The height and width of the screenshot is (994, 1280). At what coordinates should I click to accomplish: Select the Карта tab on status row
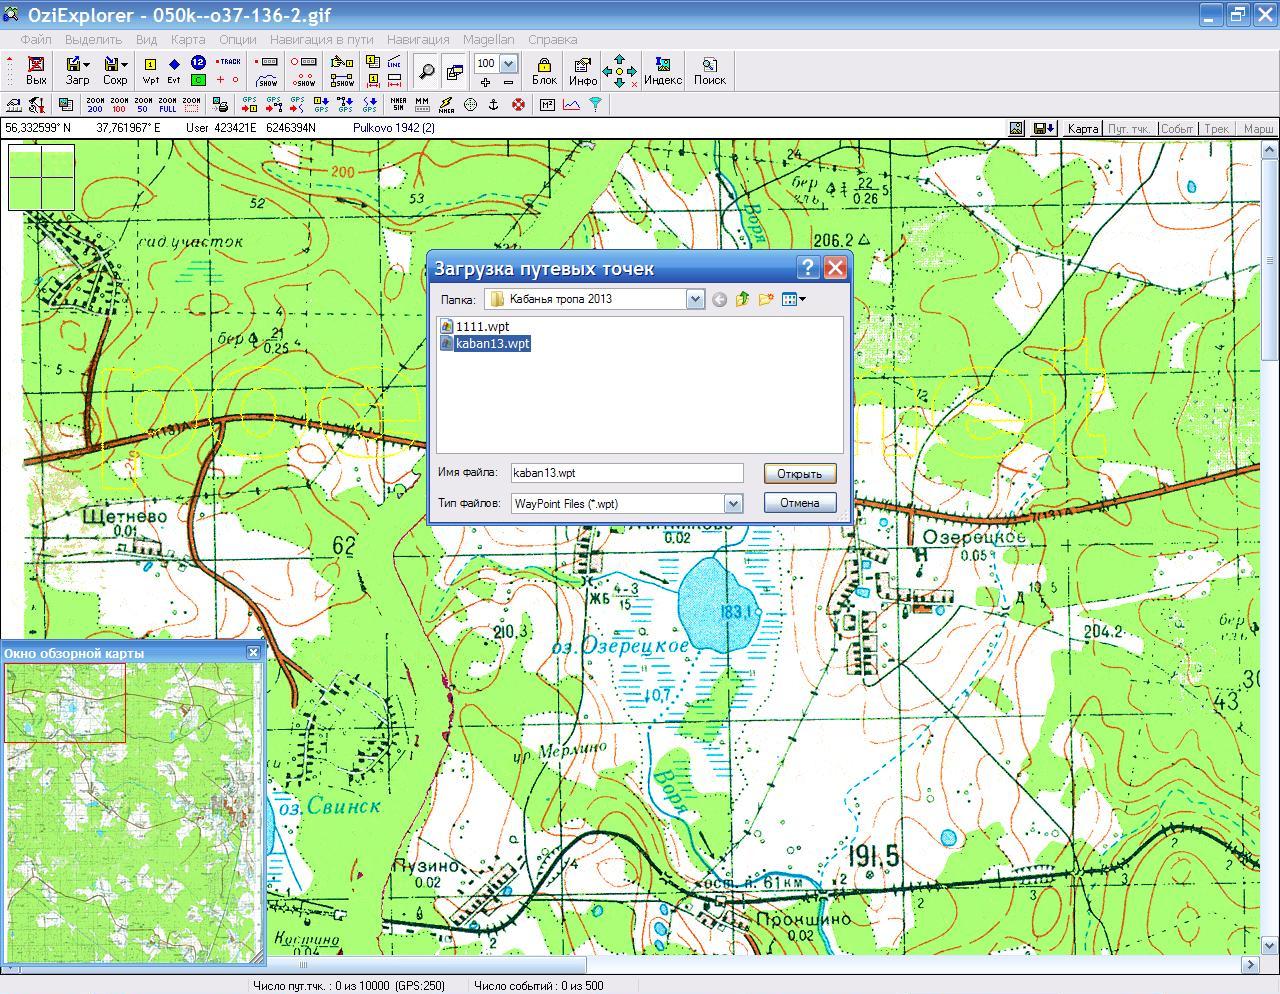[x=1082, y=129]
